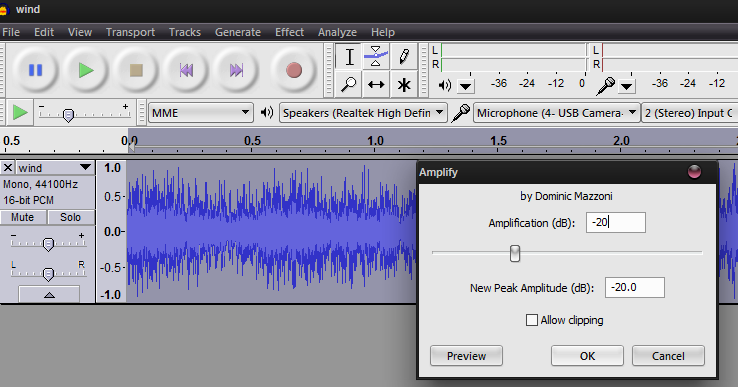This screenshot has width=738, height=387.
Task: Toggle Solo on wind track
Action: [71, 217]
